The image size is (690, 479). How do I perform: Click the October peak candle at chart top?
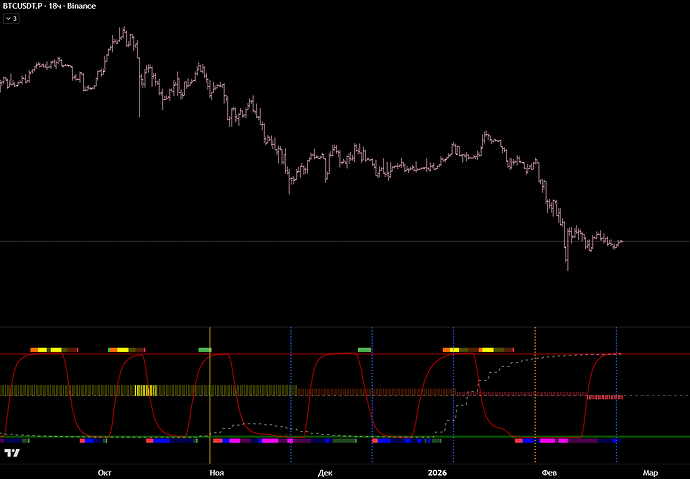pos(123,32)
